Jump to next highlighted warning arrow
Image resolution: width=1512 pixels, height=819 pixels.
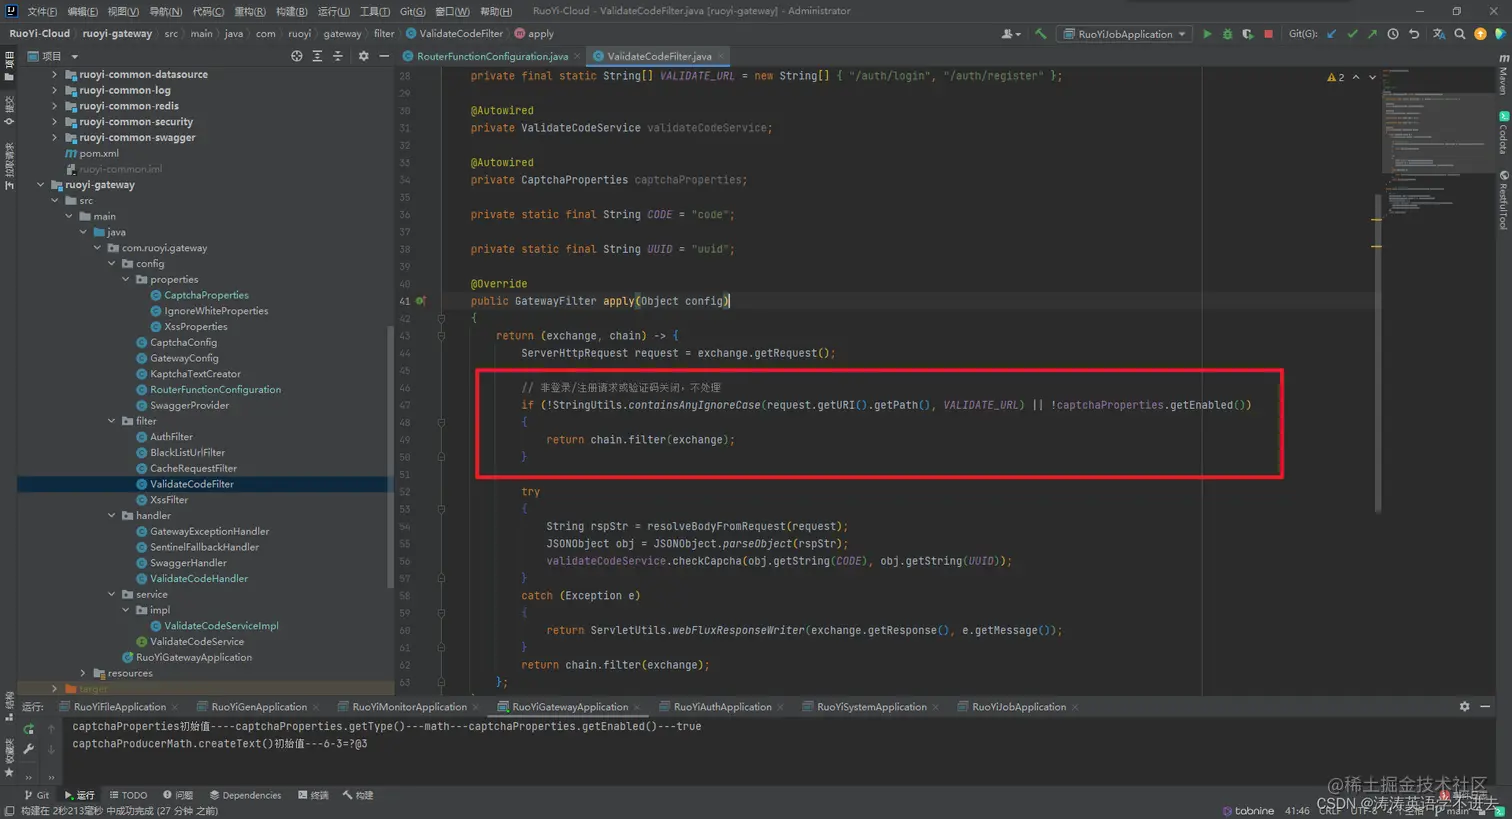(1372, 77)
